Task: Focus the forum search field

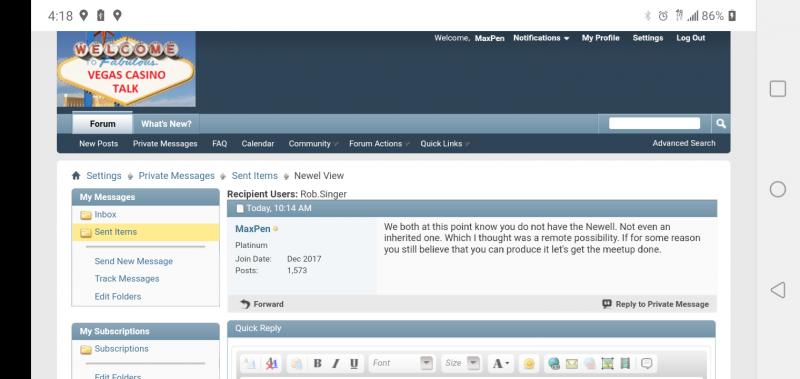Action: (654, 123)
